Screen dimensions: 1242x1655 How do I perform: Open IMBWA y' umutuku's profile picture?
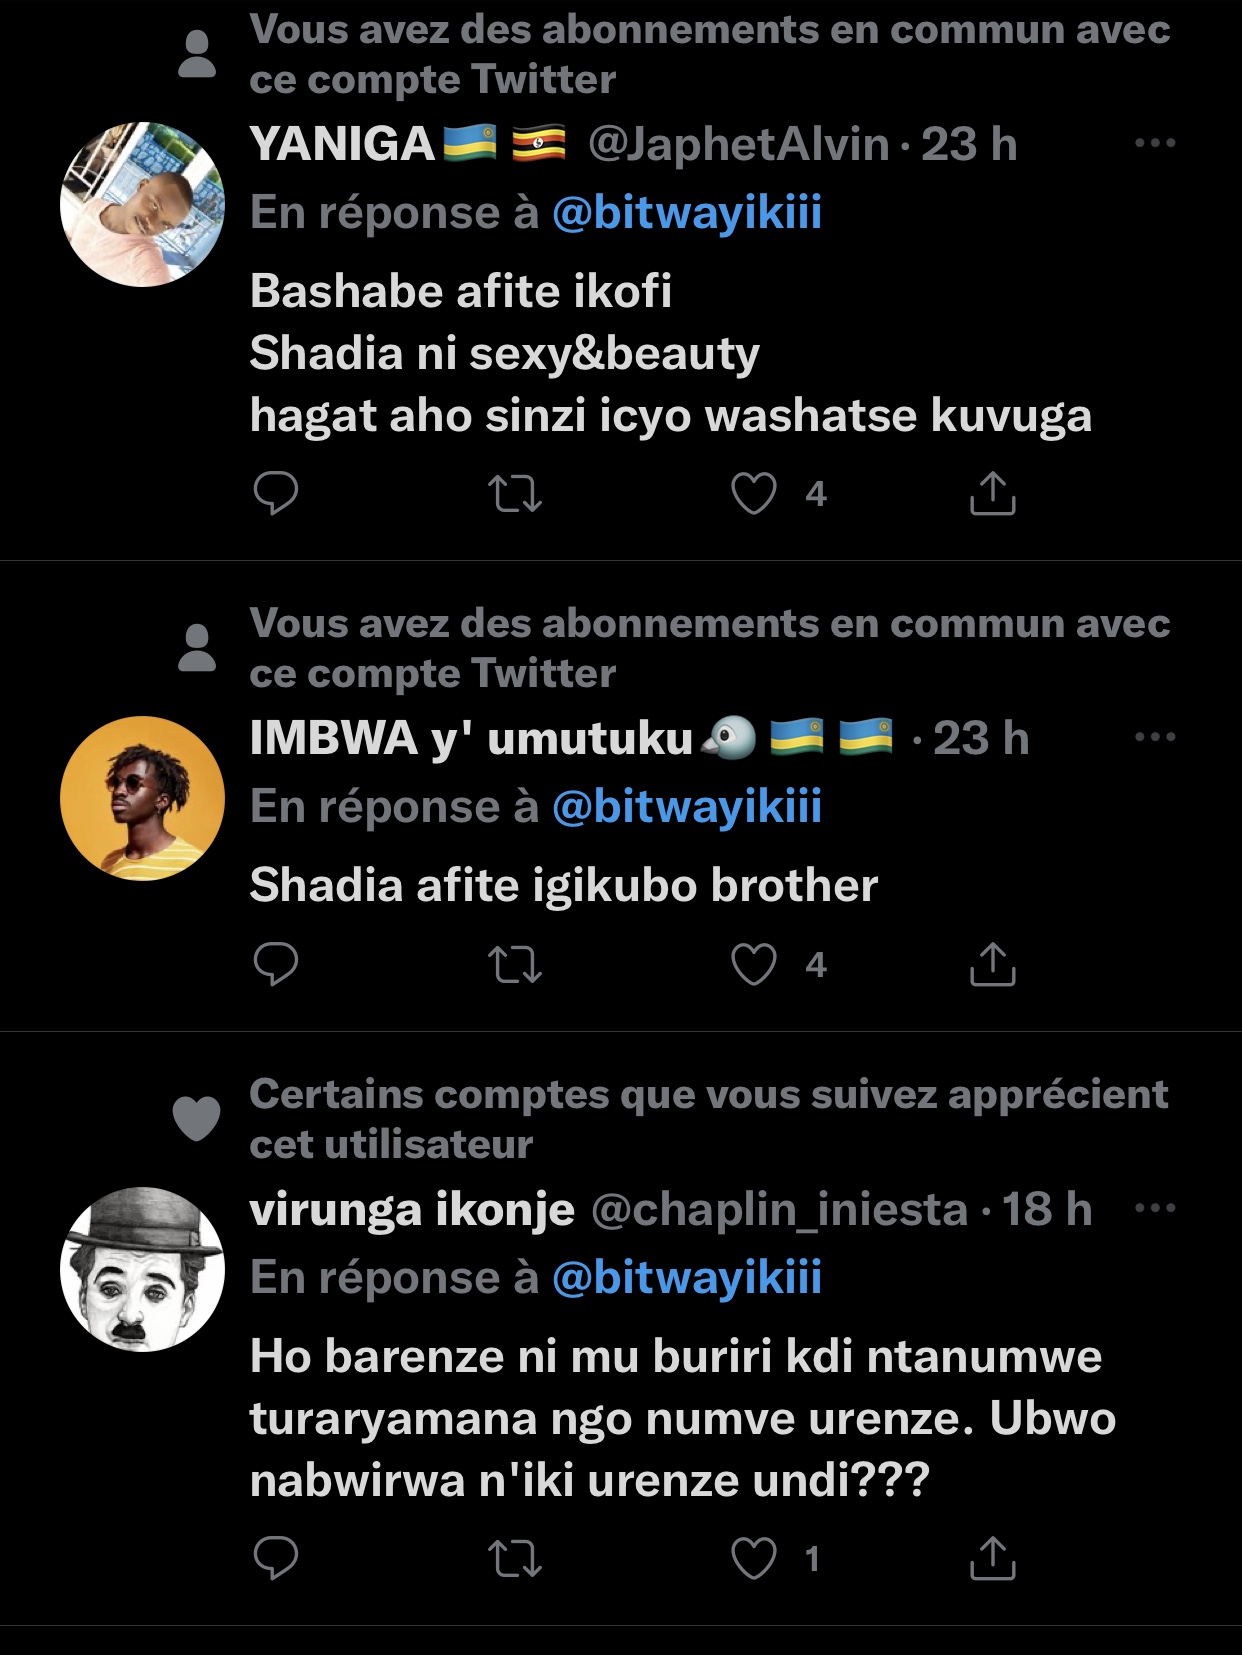(x=142, y=798)
